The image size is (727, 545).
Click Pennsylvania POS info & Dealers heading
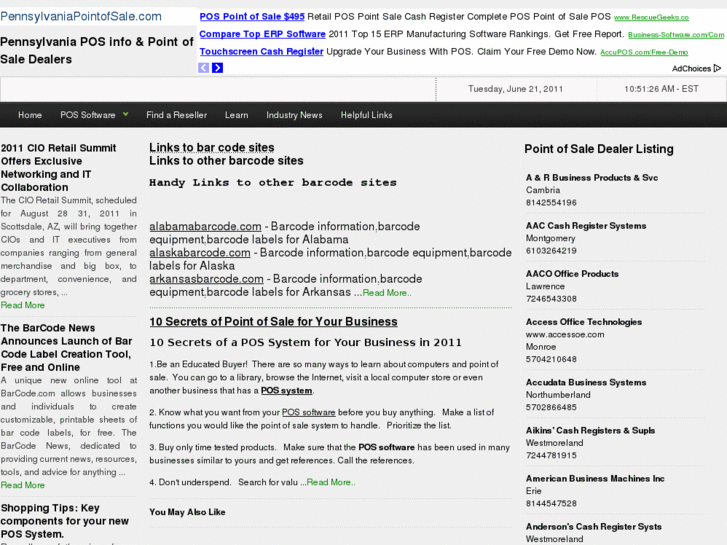[96, 51]
